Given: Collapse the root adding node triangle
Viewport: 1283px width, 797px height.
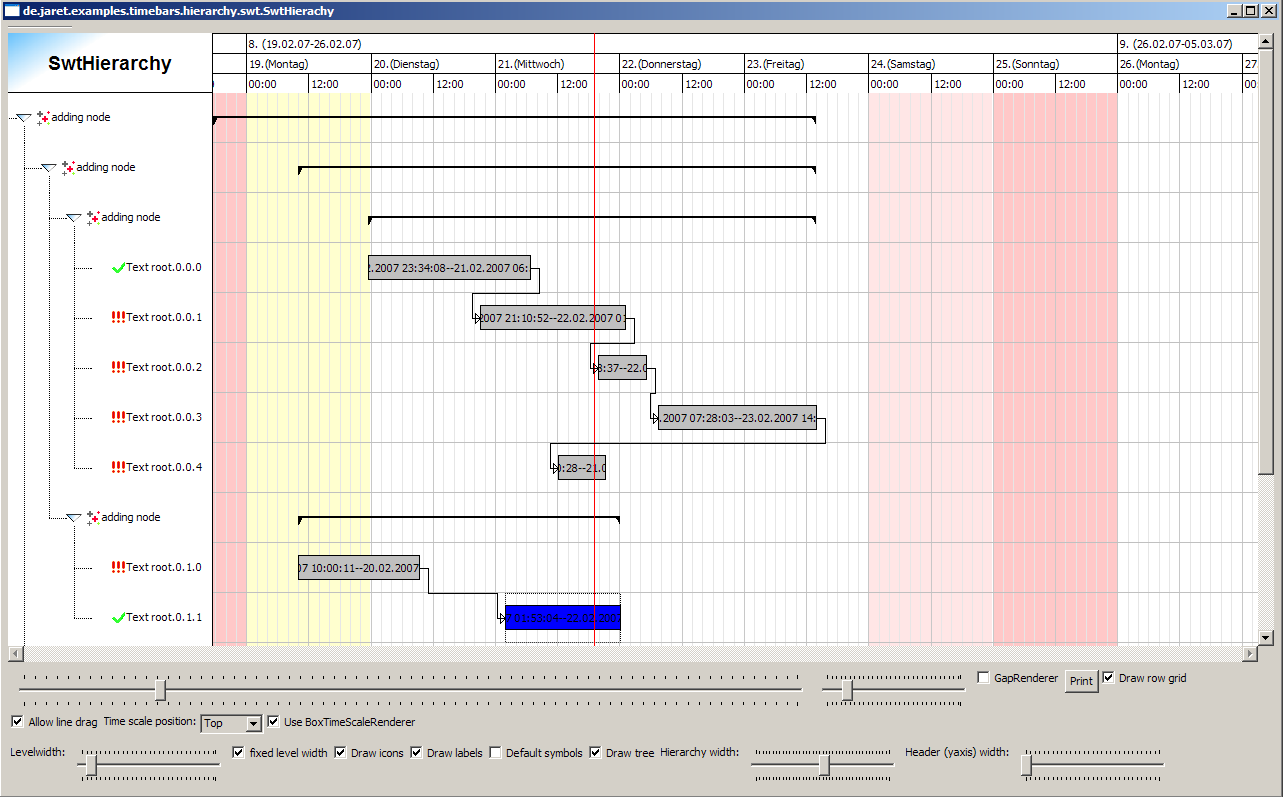Looking at the screenshot, I should [24, 118].
